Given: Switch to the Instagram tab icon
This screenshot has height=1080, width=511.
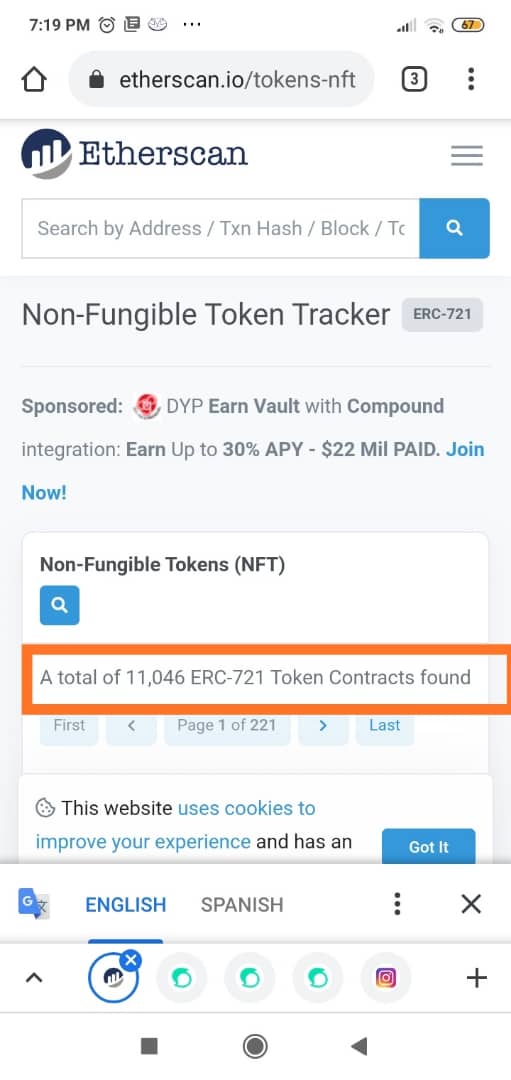Looking at the screenshot, I should pos(386,977).
